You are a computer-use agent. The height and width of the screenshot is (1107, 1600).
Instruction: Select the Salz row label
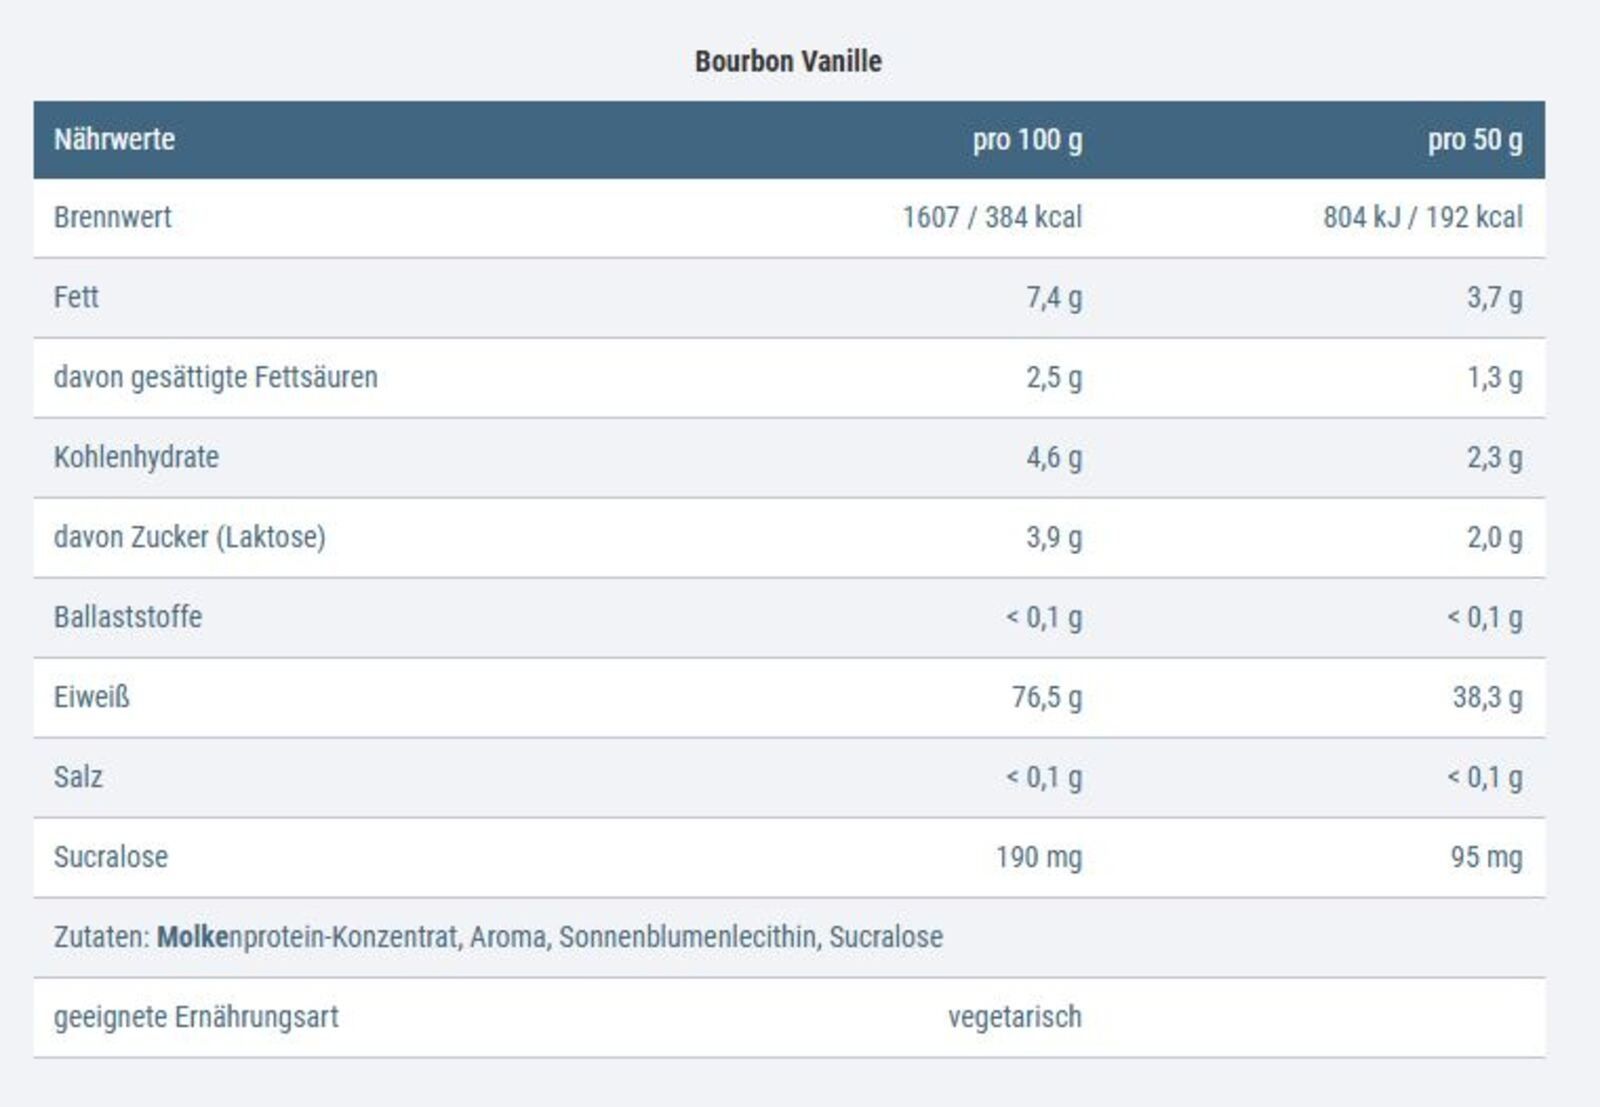tap(78, 777)
